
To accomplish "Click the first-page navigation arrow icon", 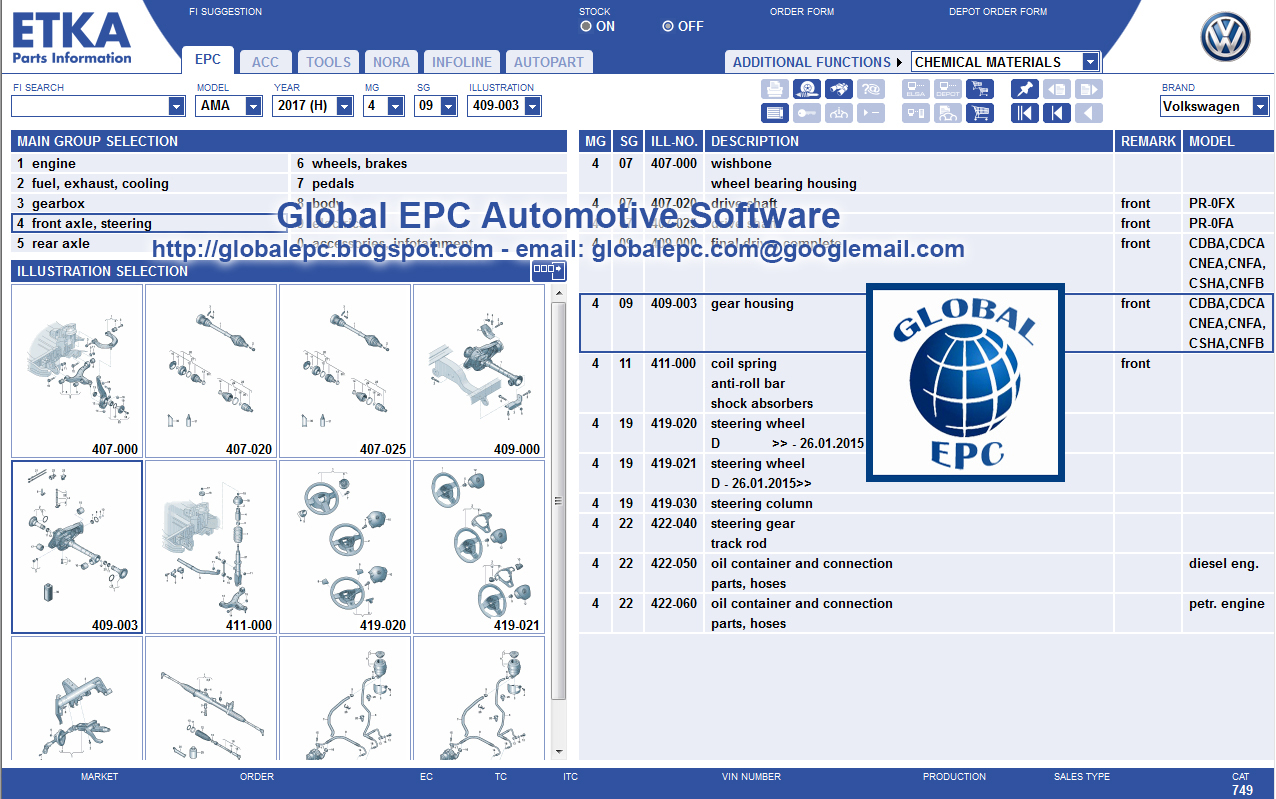I will click(x=1024, y=112).
